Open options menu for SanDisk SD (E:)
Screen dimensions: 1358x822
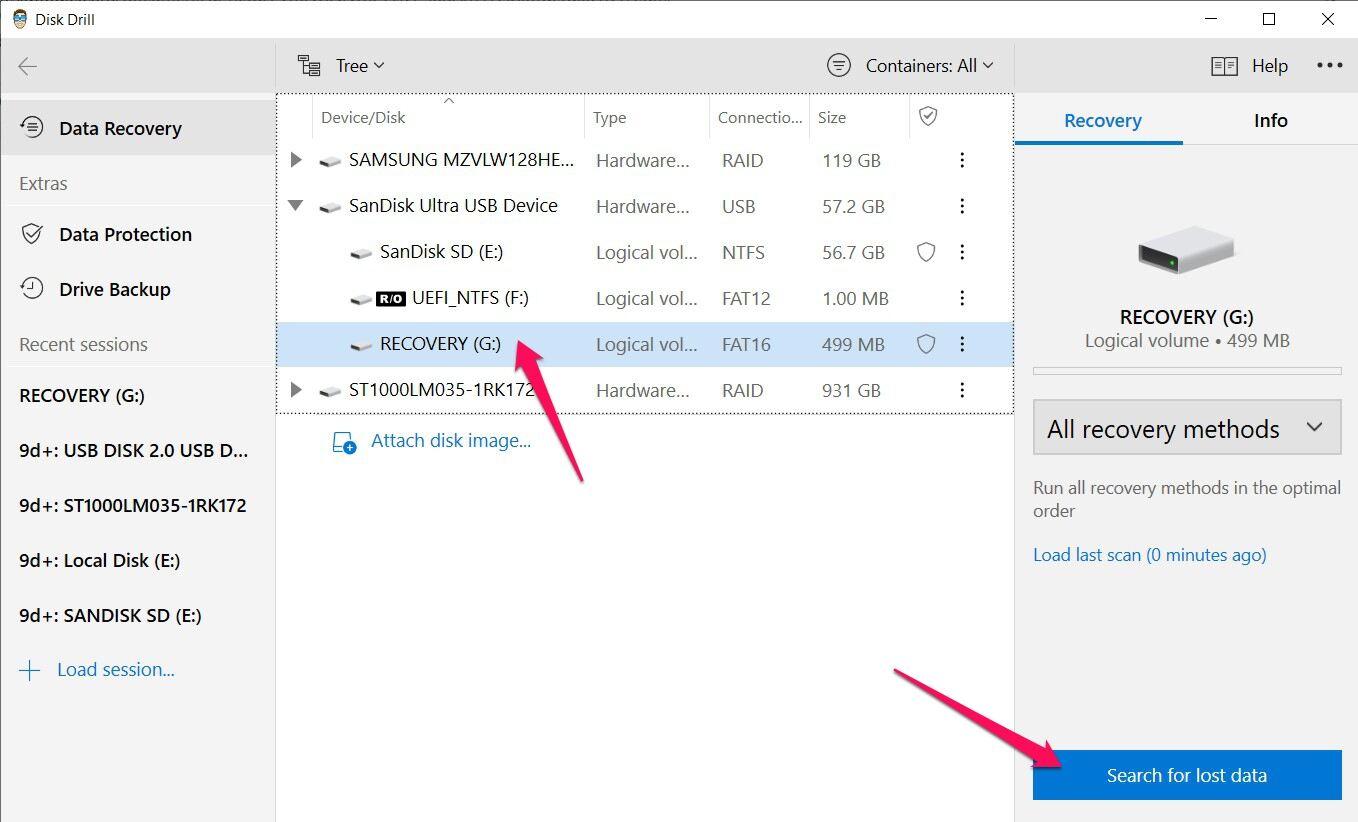[x=962, y=252]
